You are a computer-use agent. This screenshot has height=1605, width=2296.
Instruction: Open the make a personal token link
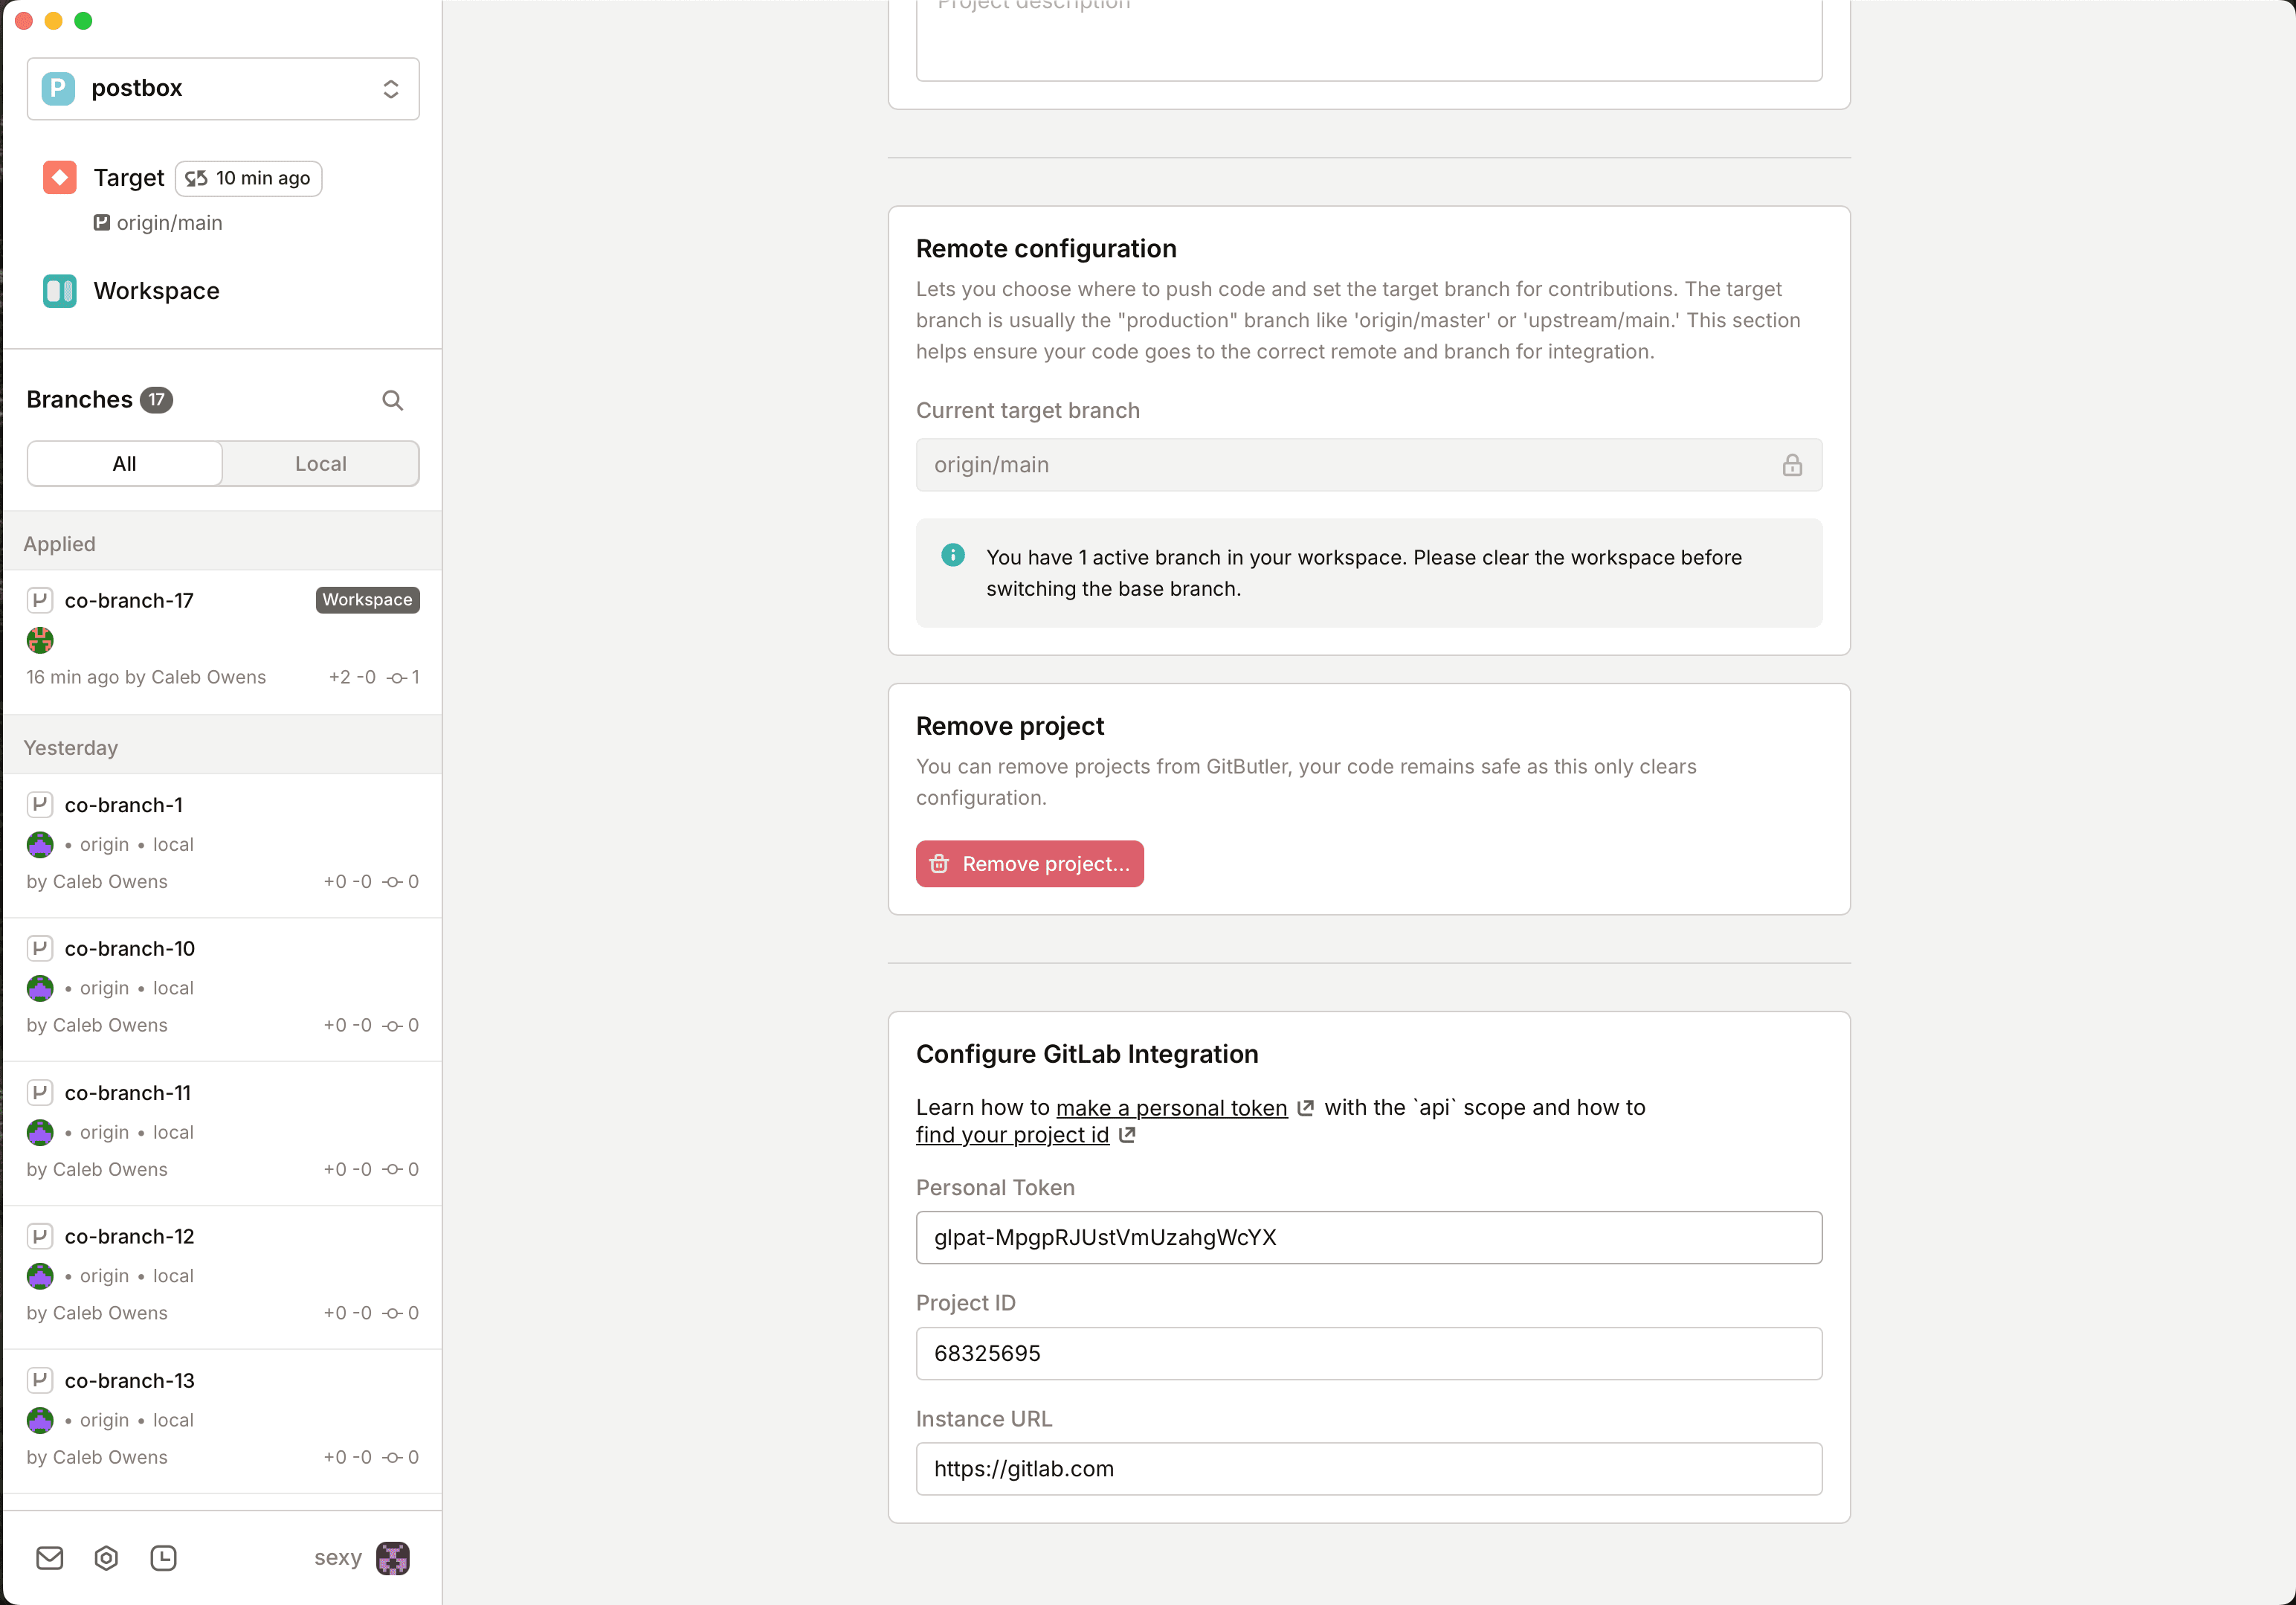pos(1171,1108)
